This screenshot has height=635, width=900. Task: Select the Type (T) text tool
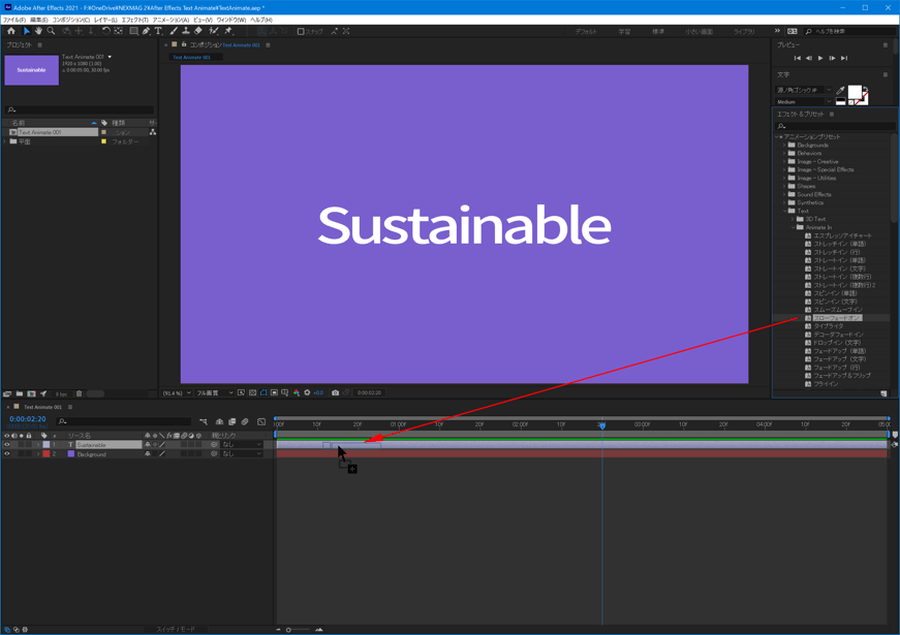[x=158, y=31]
